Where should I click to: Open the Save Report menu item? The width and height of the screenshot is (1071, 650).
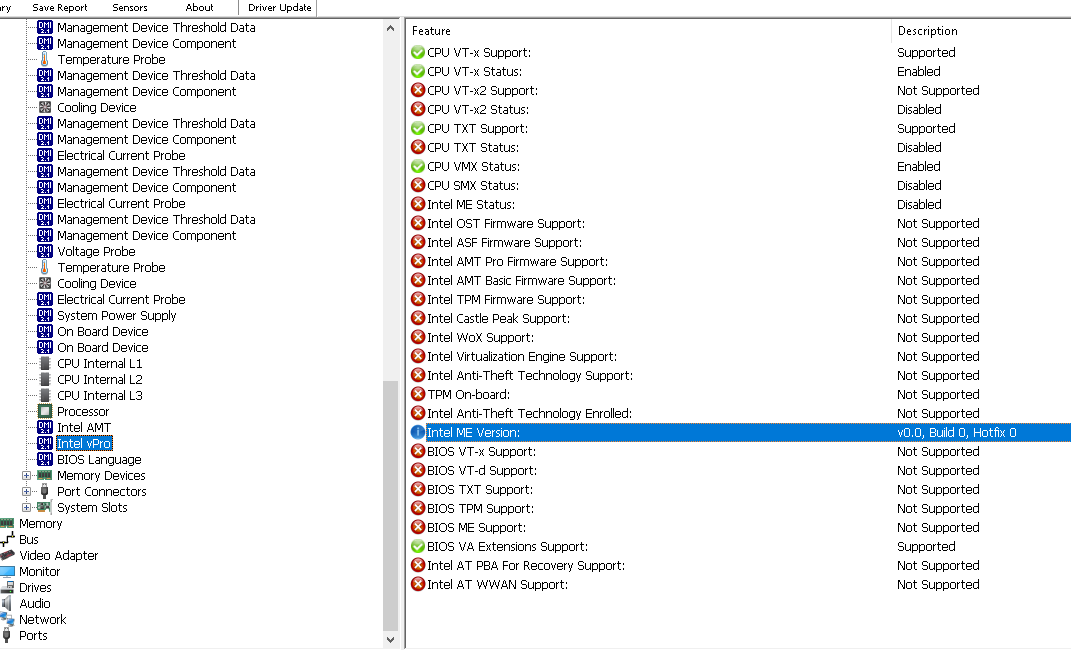tap(60, 8)
